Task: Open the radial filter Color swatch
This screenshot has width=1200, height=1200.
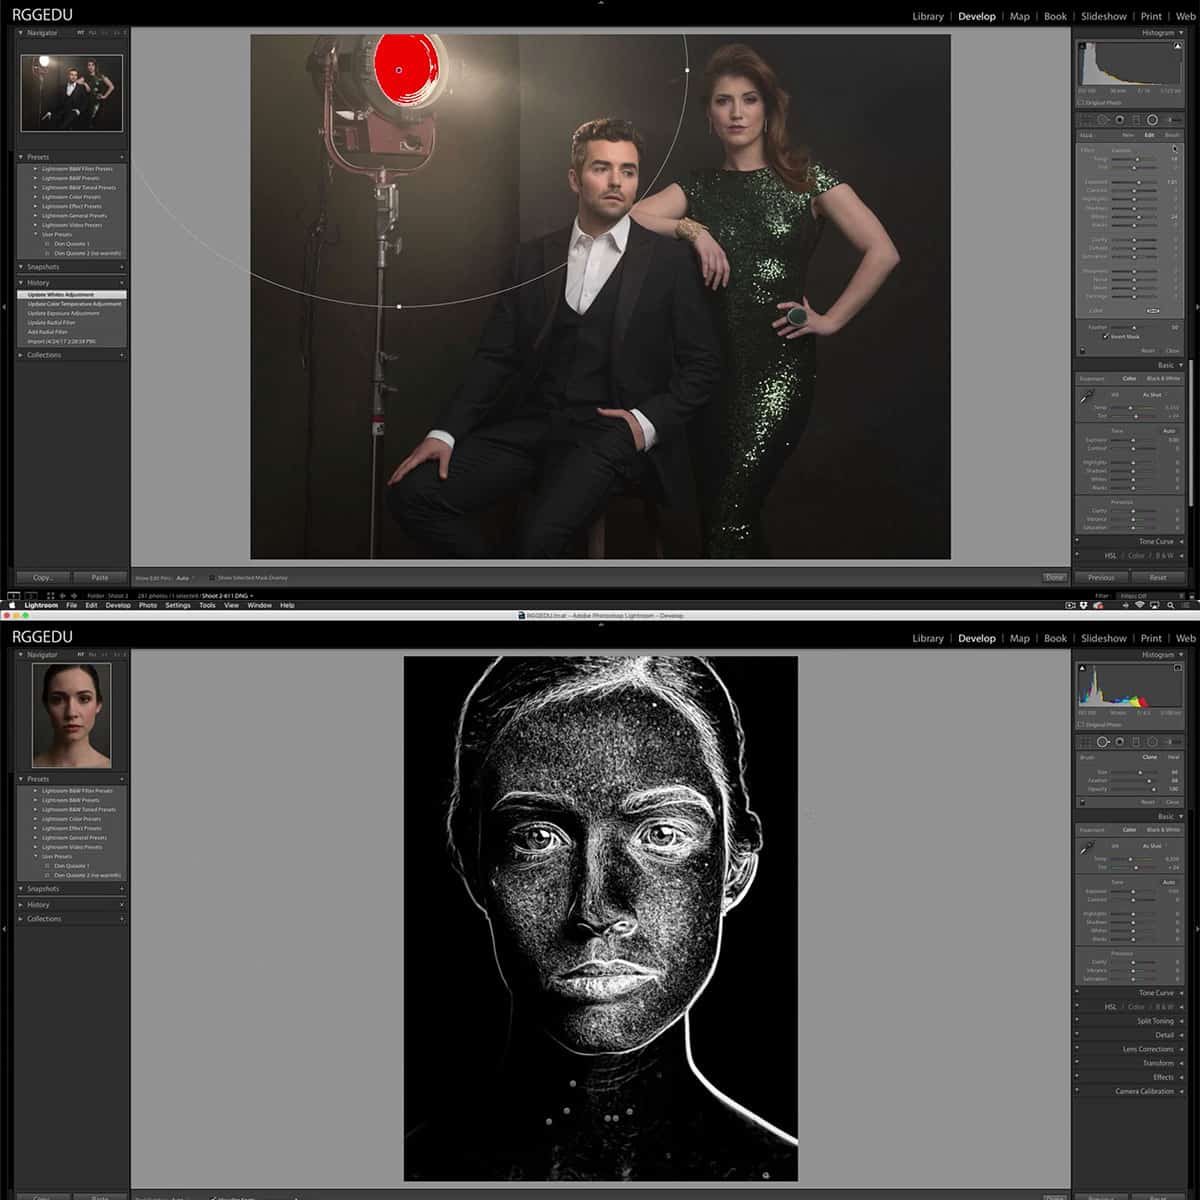Action: click(x=1153, y=311)
